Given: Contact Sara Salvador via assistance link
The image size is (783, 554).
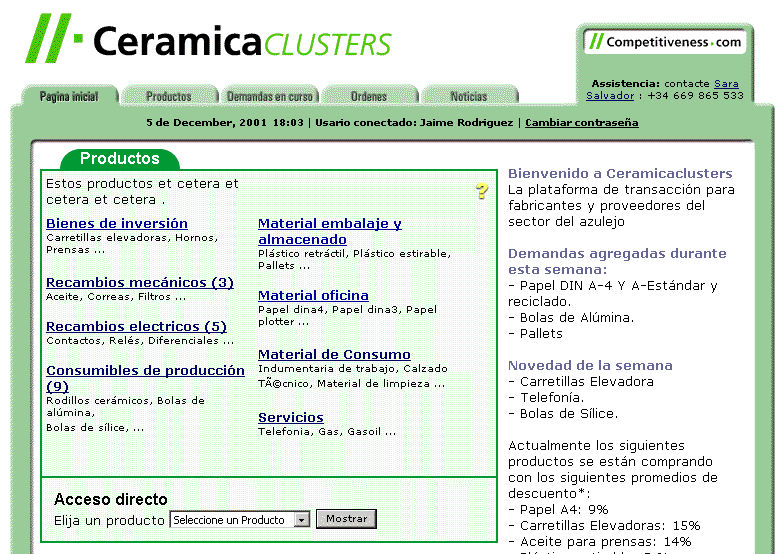Looking at the screenshot, I should (726, 84).
